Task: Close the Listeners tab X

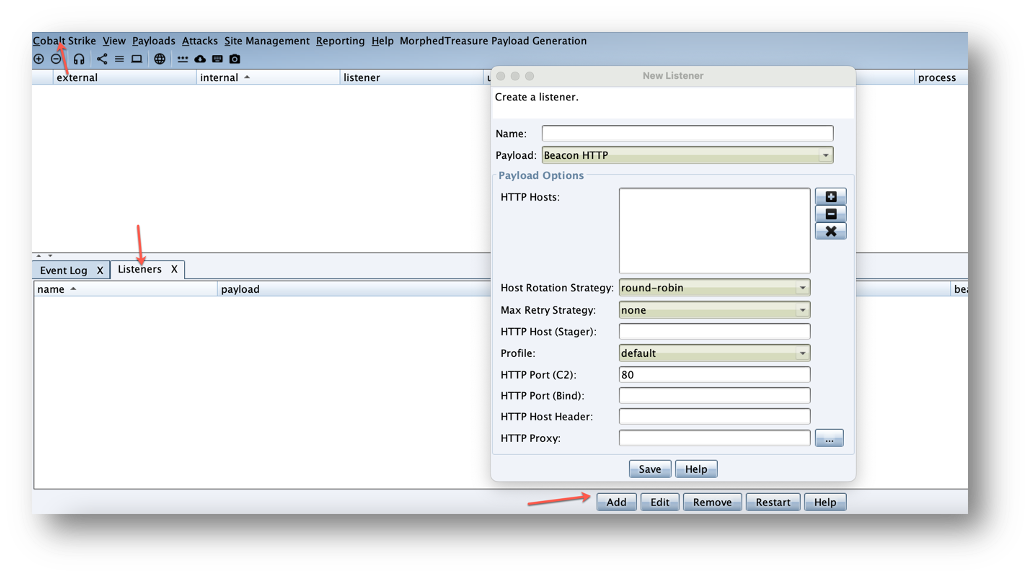Action: click(x=174, y=269)
